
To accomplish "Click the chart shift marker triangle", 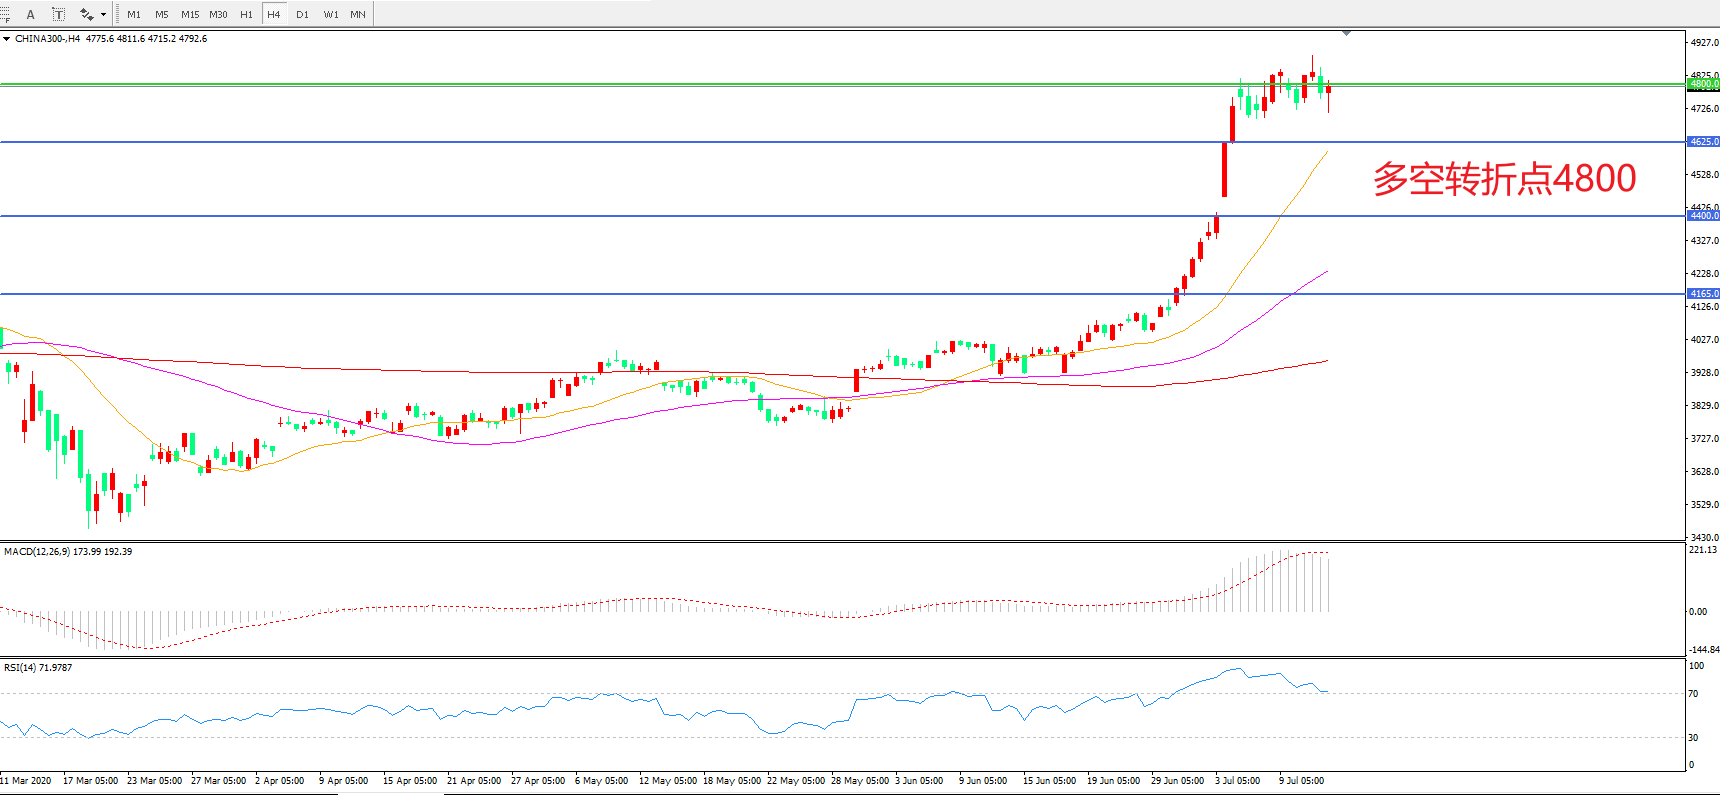I will tap(1347, 34).
